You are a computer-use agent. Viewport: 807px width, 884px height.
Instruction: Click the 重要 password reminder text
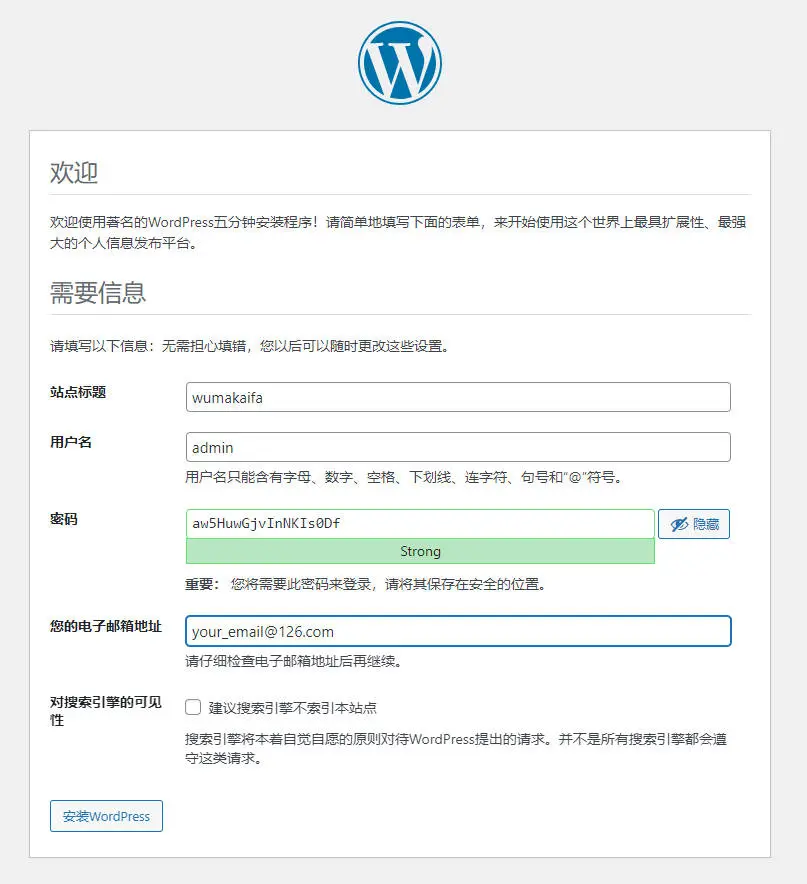(366, 584)
